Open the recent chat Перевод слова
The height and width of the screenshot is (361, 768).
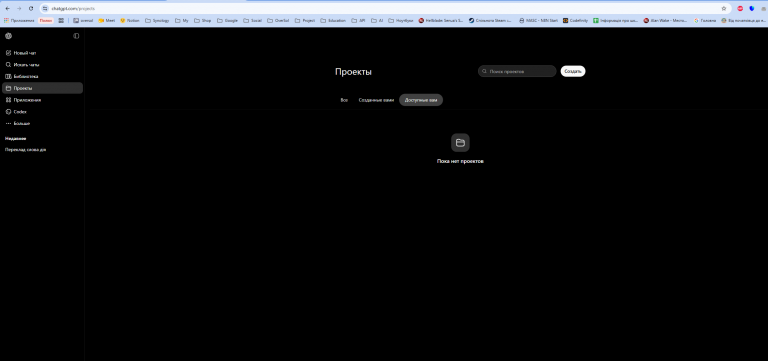[25, 149]
